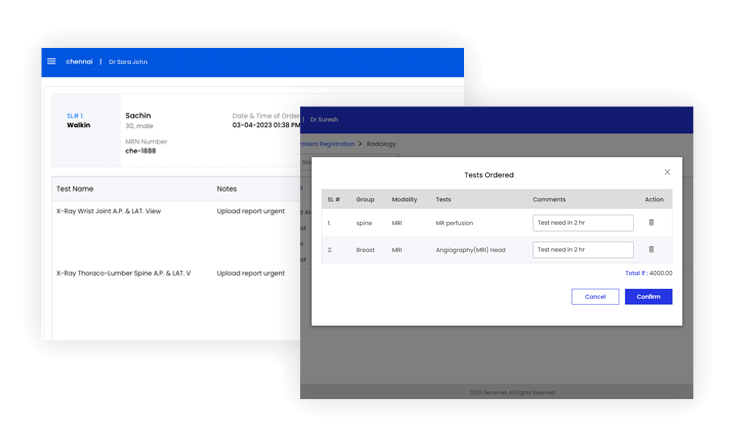Click the MR perfusion test name
Viewport: 732px width, 440px height.
tap(454, 223)
